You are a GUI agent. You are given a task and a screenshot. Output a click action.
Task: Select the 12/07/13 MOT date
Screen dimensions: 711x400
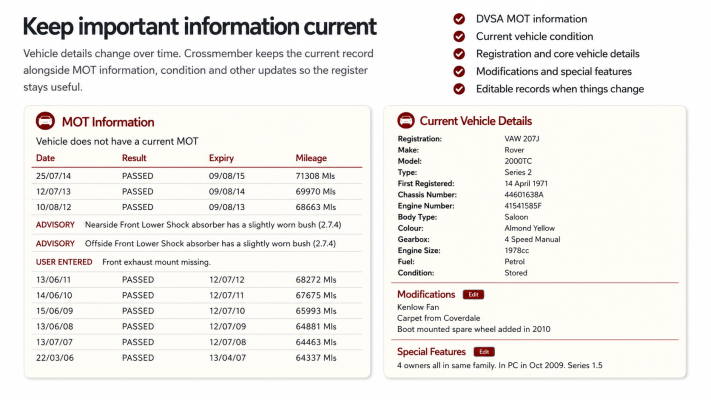(54, 191)
